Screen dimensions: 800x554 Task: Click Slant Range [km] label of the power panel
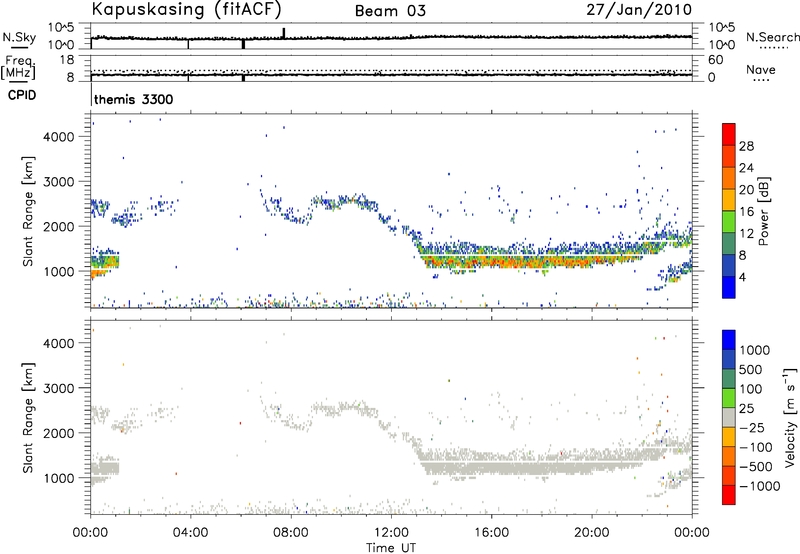tap(28, 211)
